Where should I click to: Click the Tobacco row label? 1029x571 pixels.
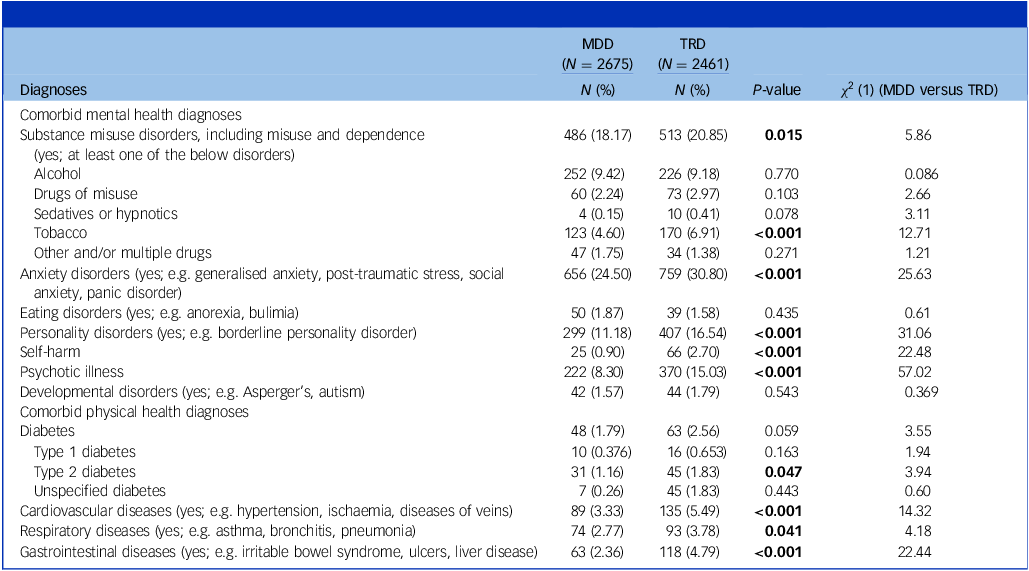59,233
